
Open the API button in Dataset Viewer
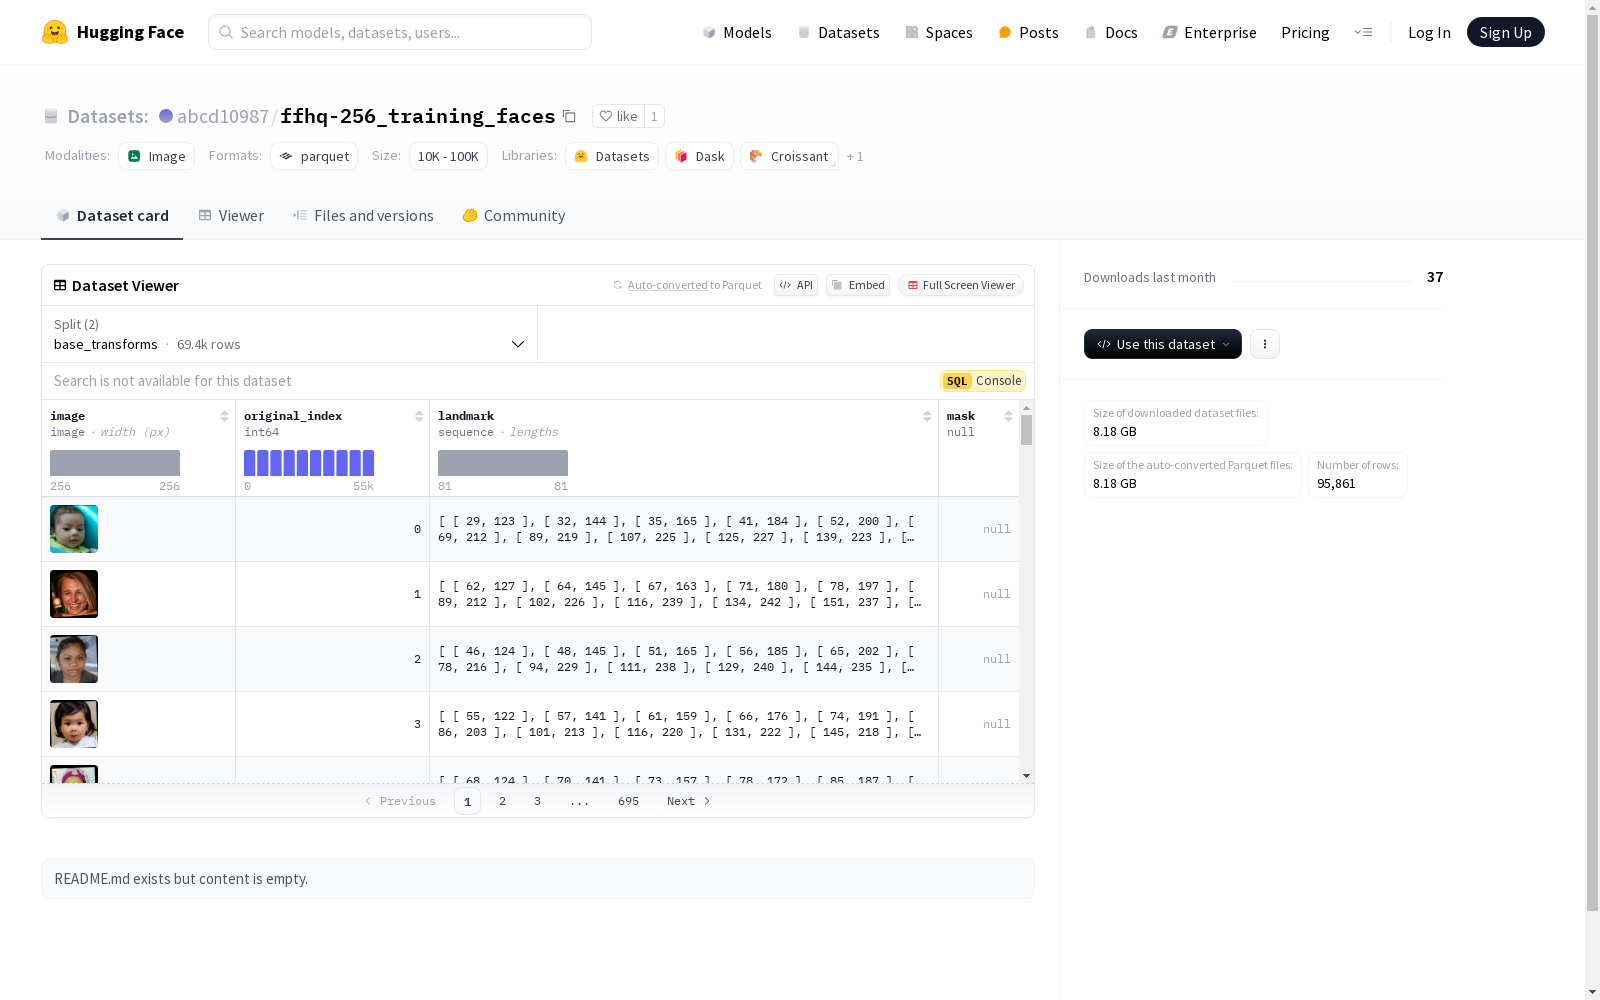pyautogui.click(x=796, y=285)
